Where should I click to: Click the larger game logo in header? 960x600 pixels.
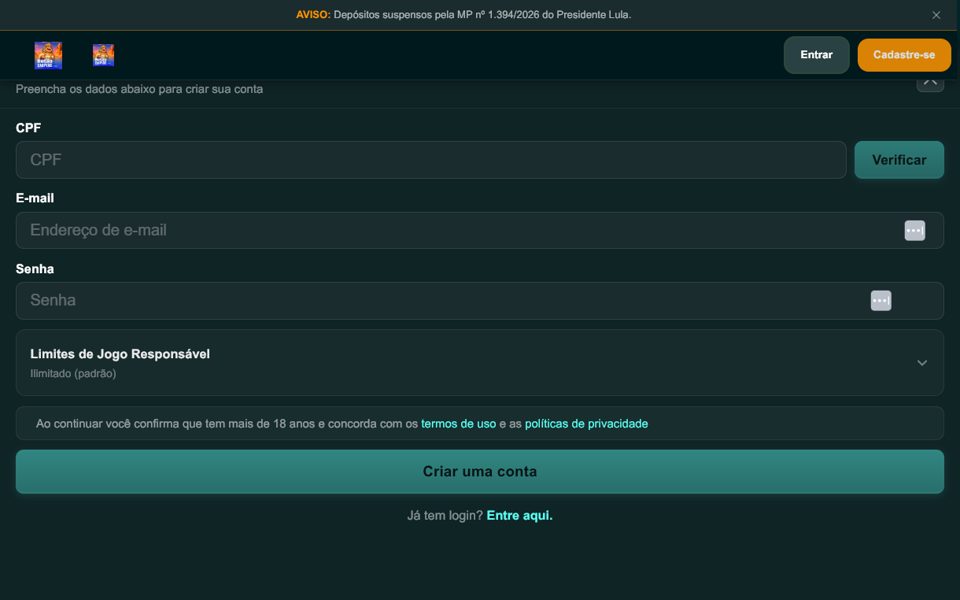(x=48, y=55)
